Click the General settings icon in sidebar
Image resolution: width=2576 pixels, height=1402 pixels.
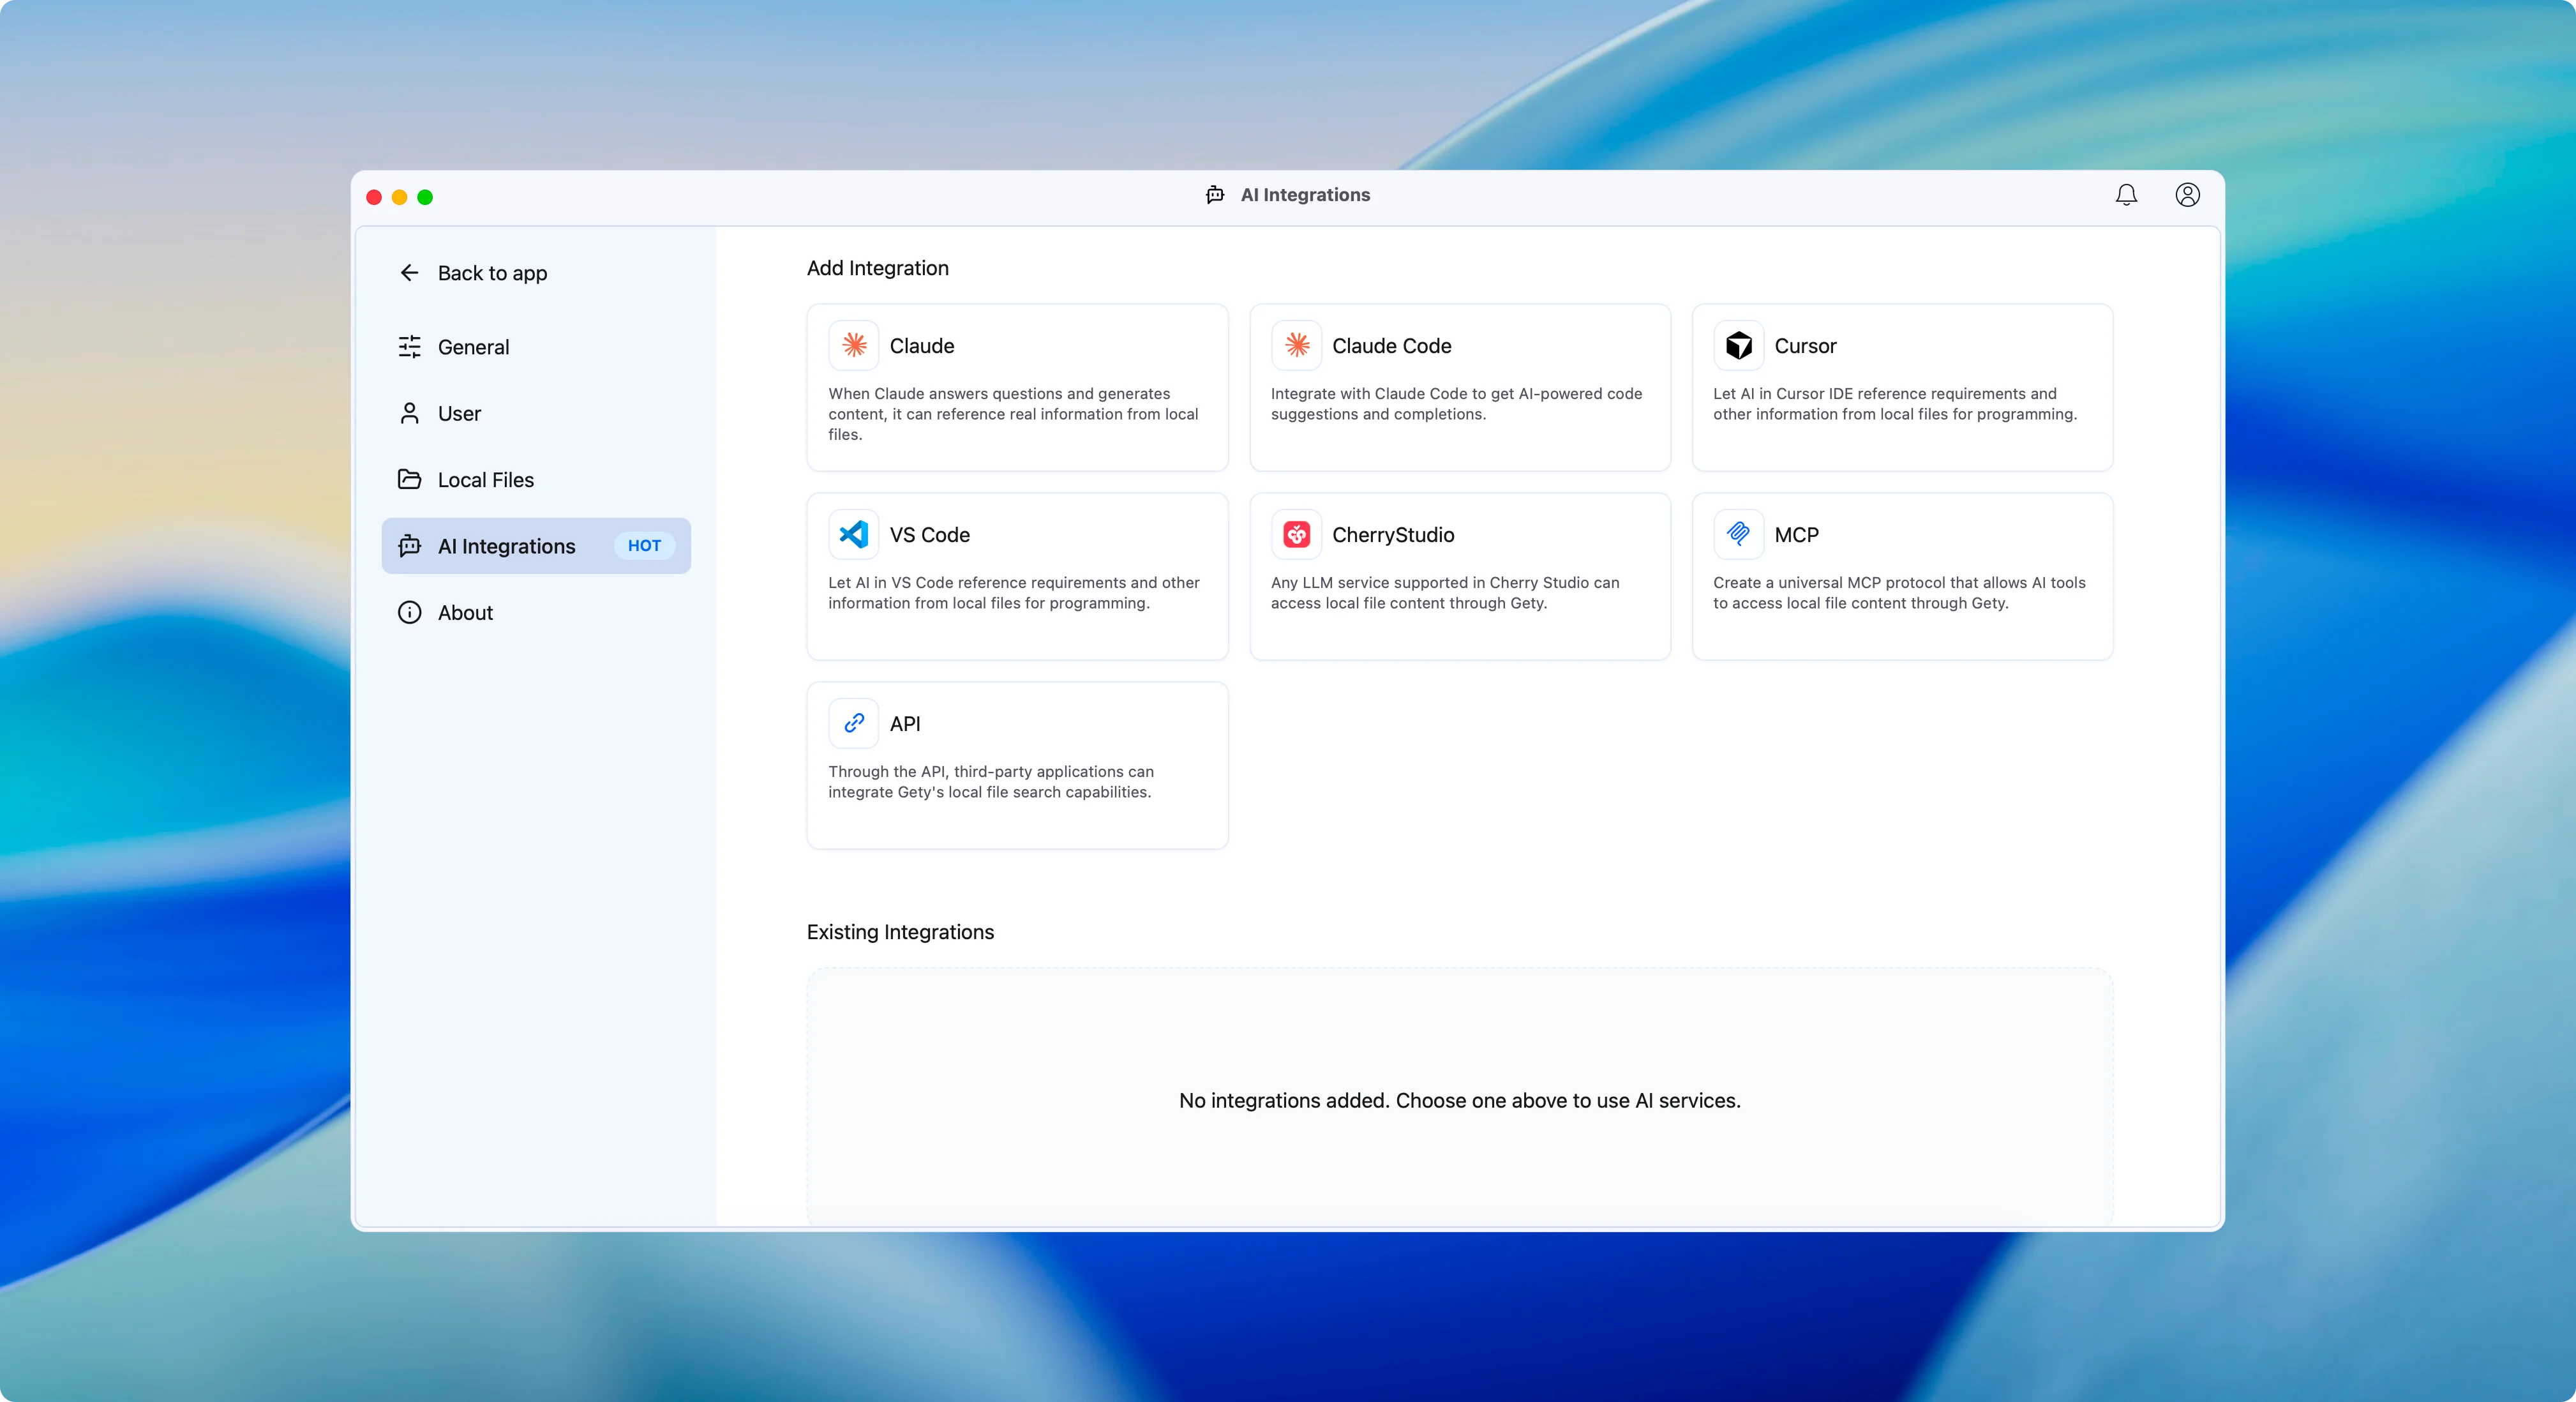pyautogui.click(x=410, y=347)
